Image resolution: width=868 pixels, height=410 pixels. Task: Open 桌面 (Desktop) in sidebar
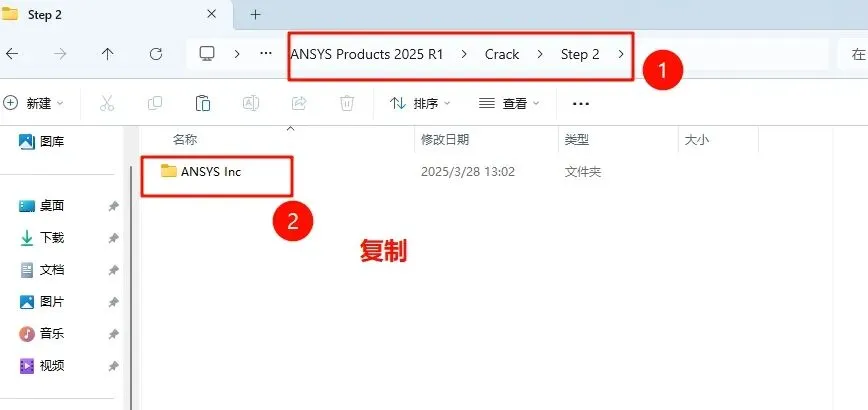42,206
